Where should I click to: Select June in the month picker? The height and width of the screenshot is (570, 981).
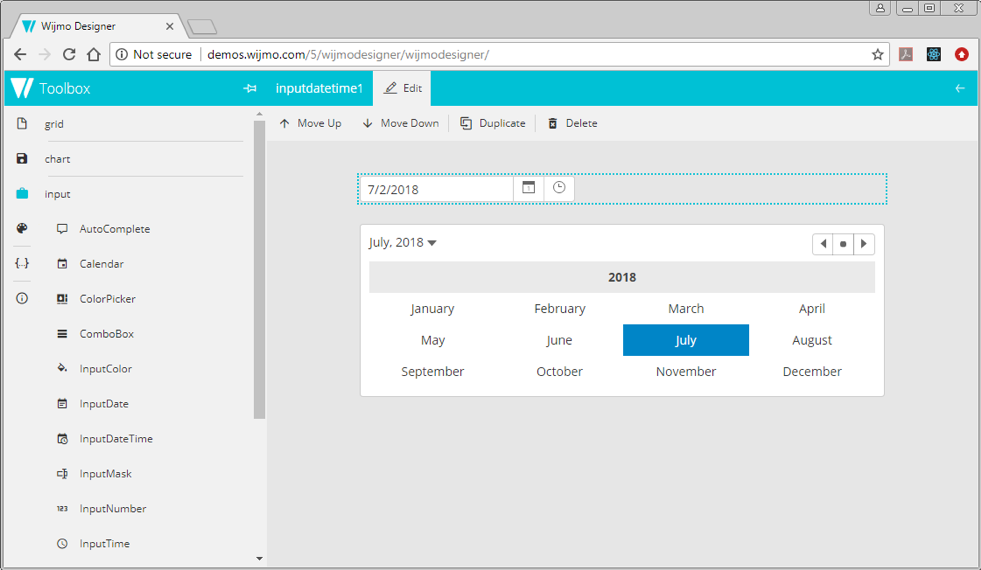pos(559,340)
